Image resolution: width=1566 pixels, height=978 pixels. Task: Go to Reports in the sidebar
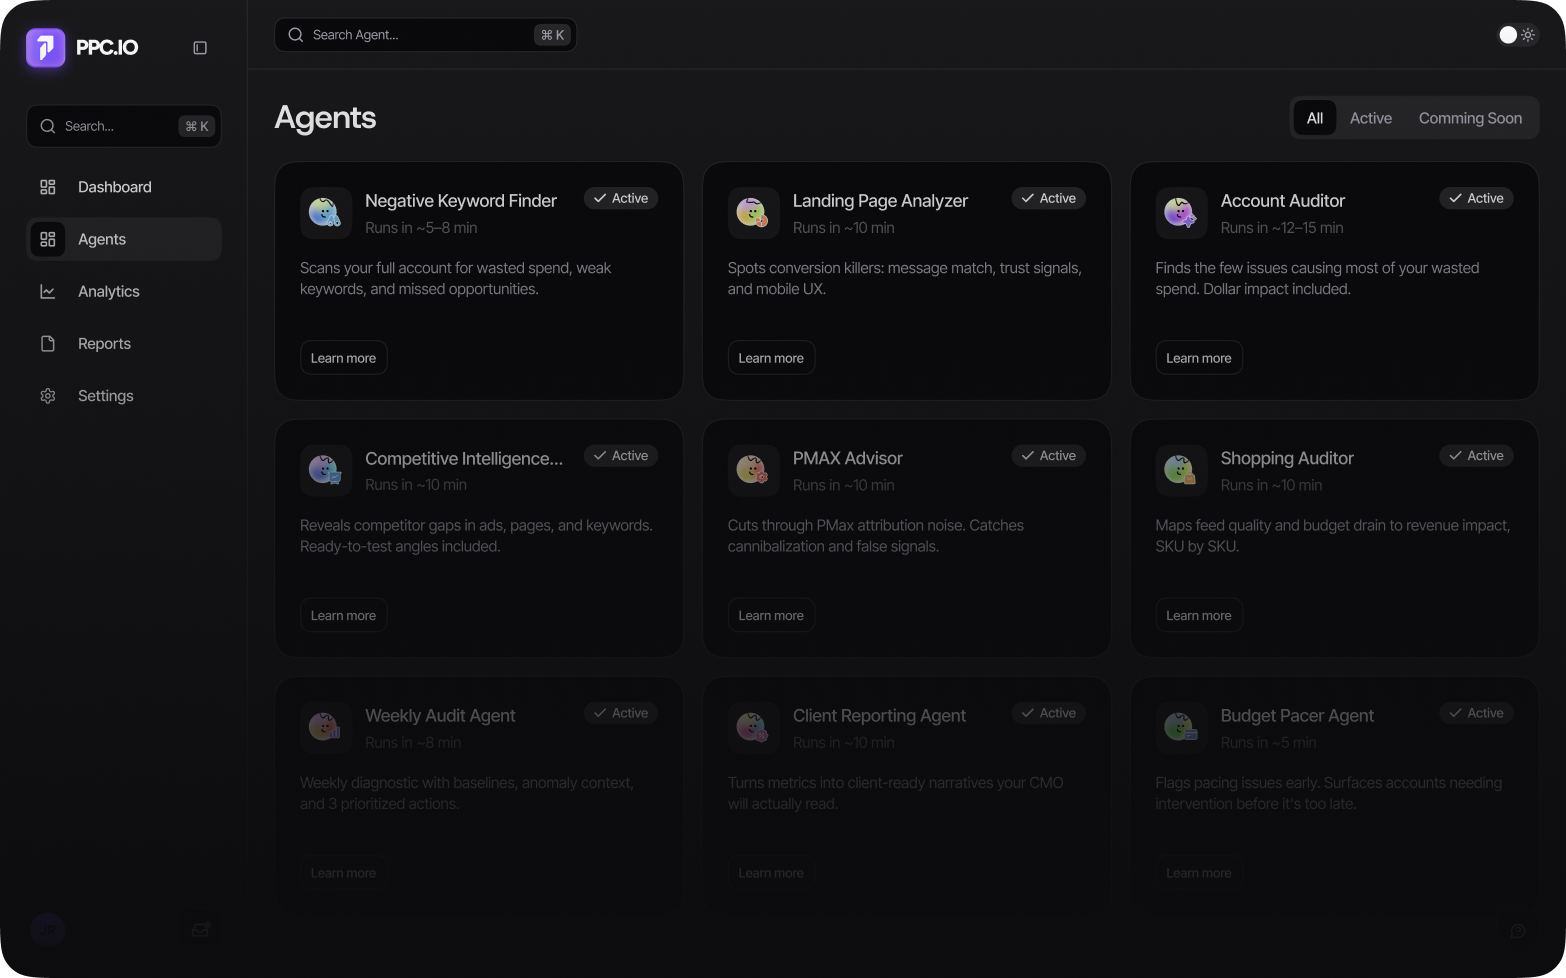click(x=104, y=344)
